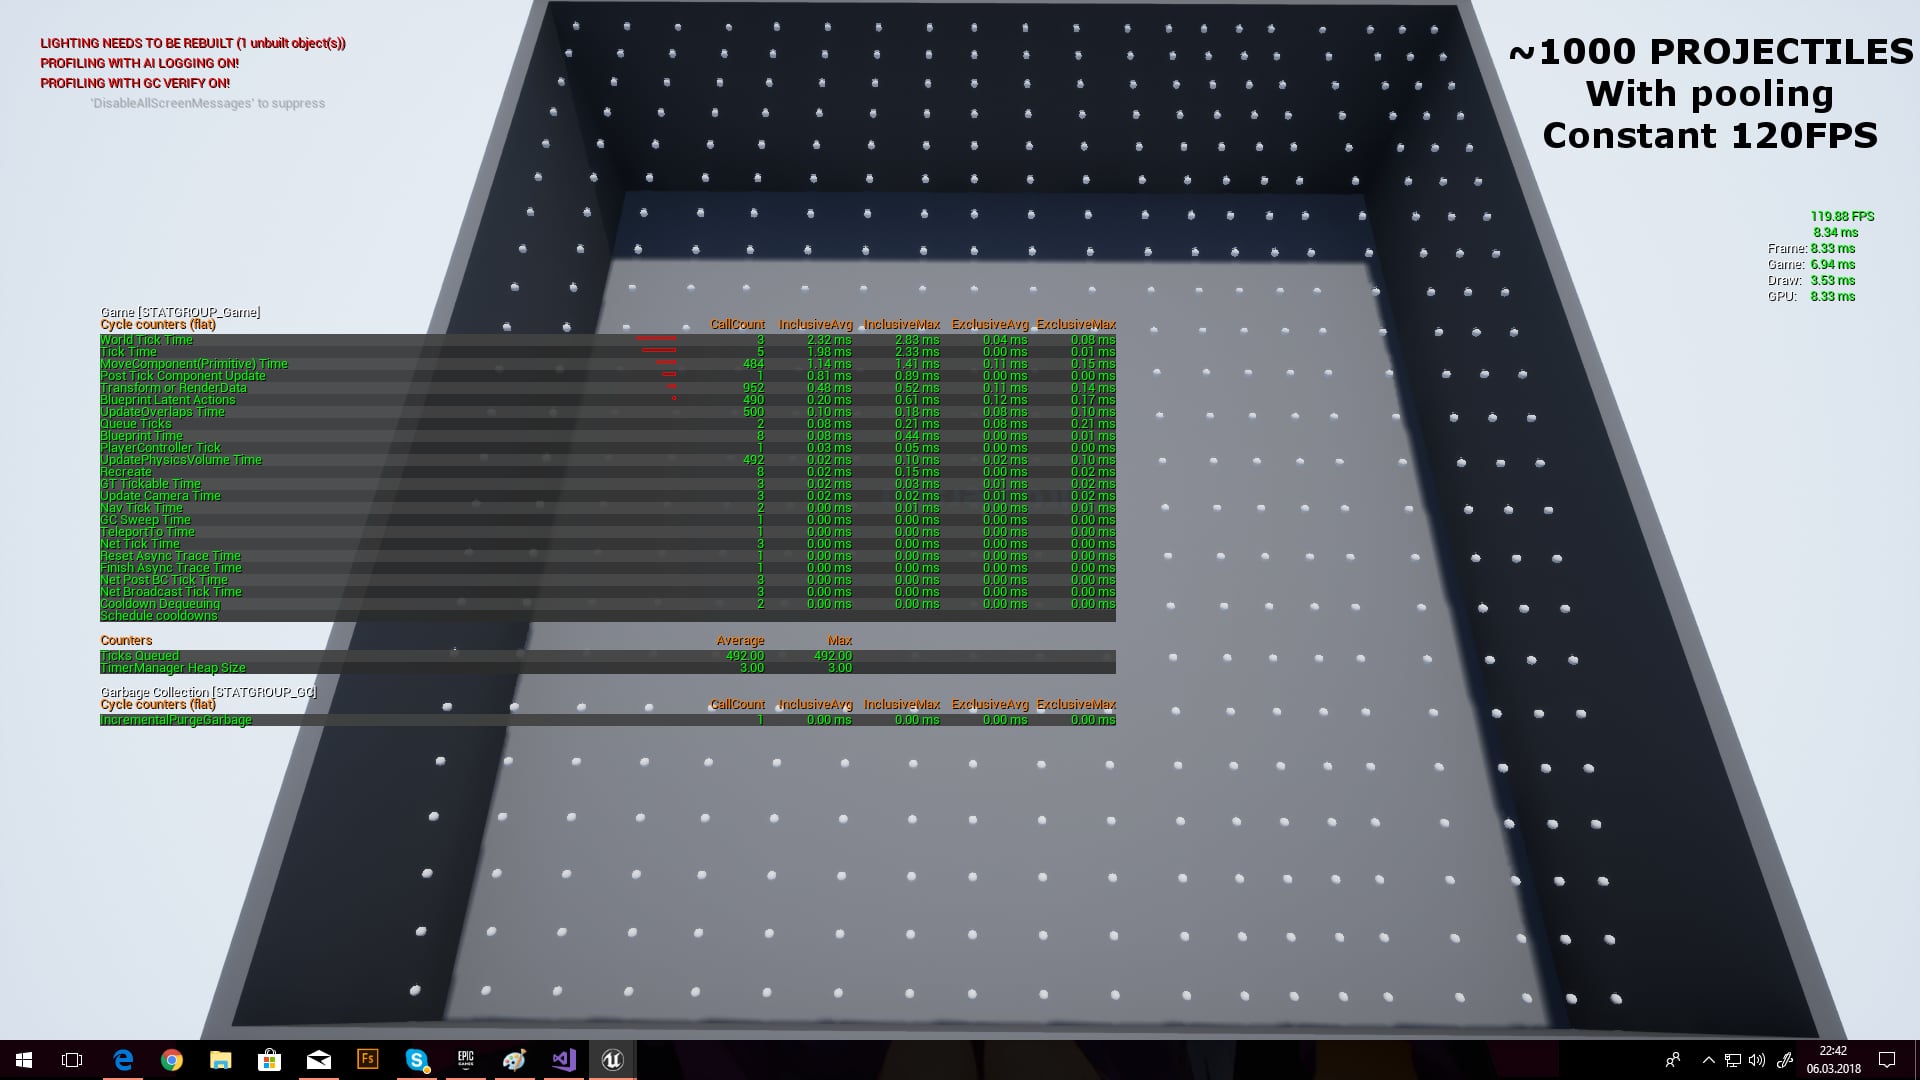This screenshot has height=1080, width=1920.
Task: Open the Paint palette taskbar app
Action: pyautogui.click(x=515, y=1060)
